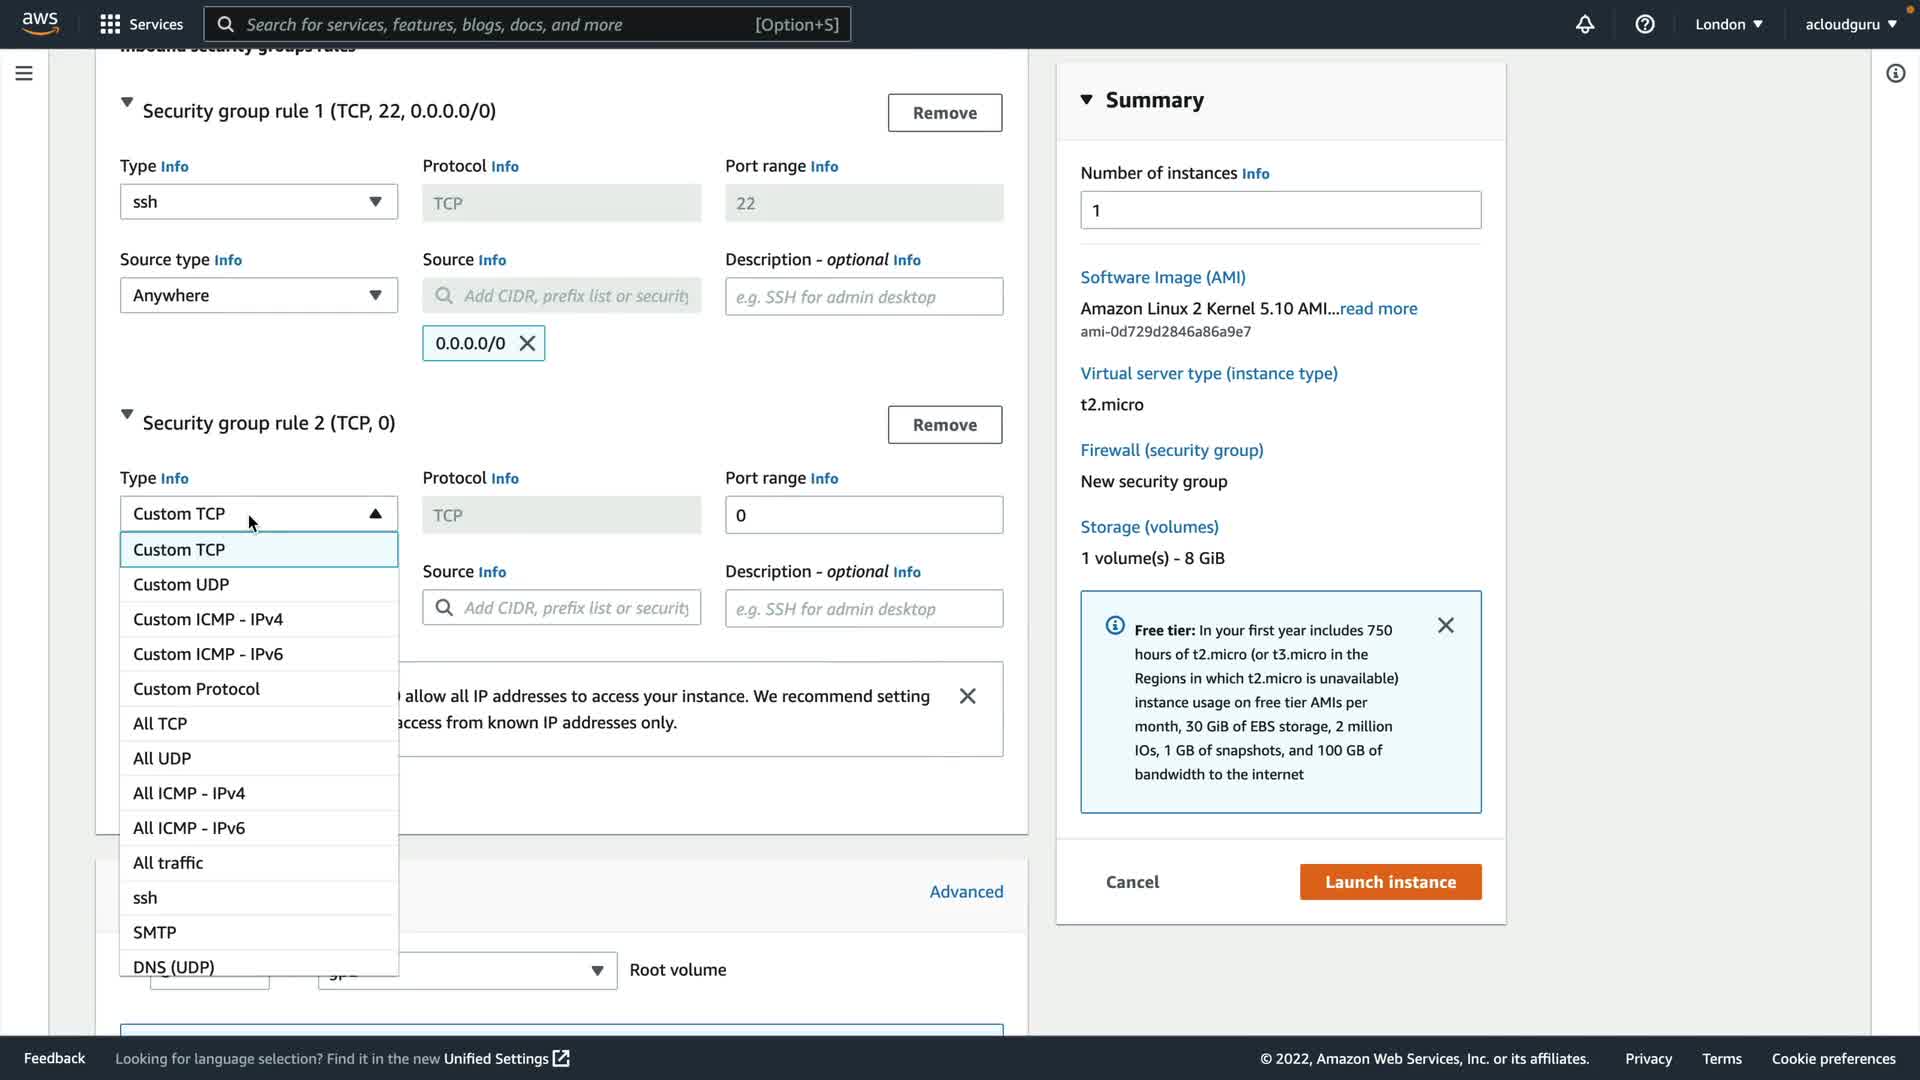This screenshot has width=1920, height=1080.
Task: Open the Services grid menu
Action: 110,24
